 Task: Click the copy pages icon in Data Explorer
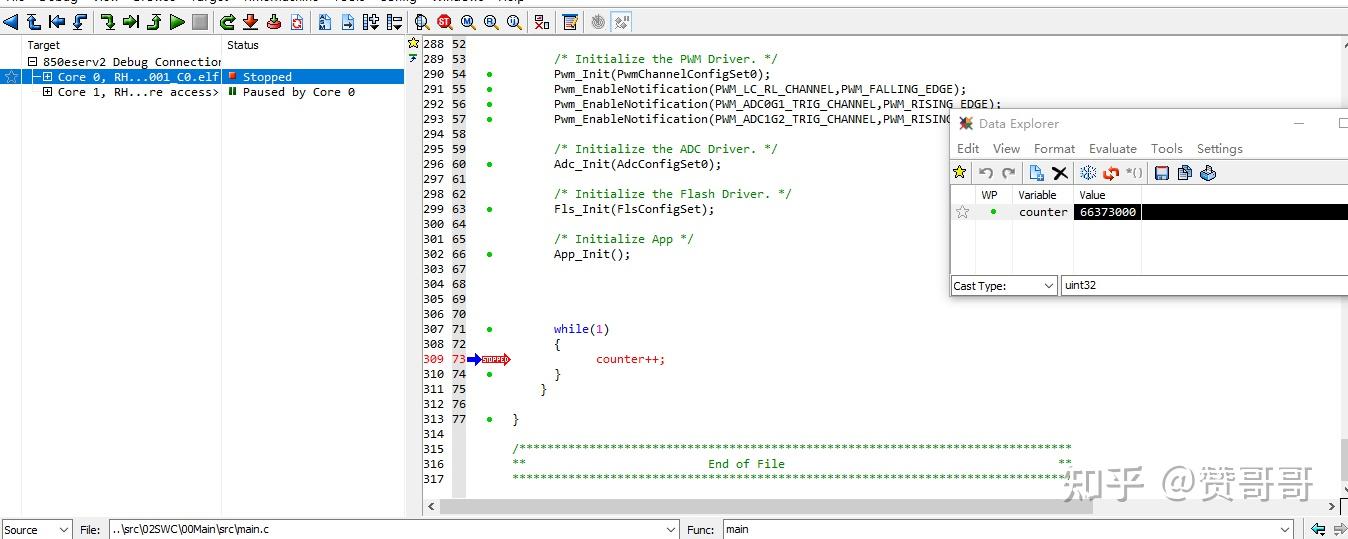click(1185, 173)
